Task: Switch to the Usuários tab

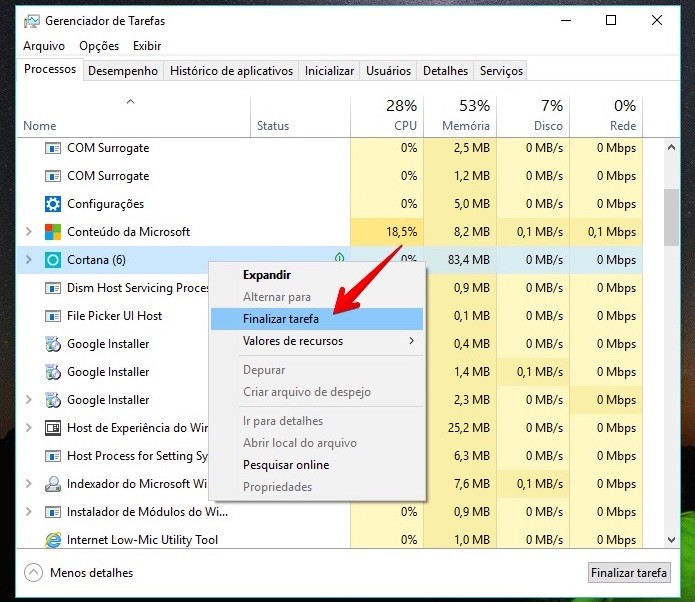Action: point(388,71)
